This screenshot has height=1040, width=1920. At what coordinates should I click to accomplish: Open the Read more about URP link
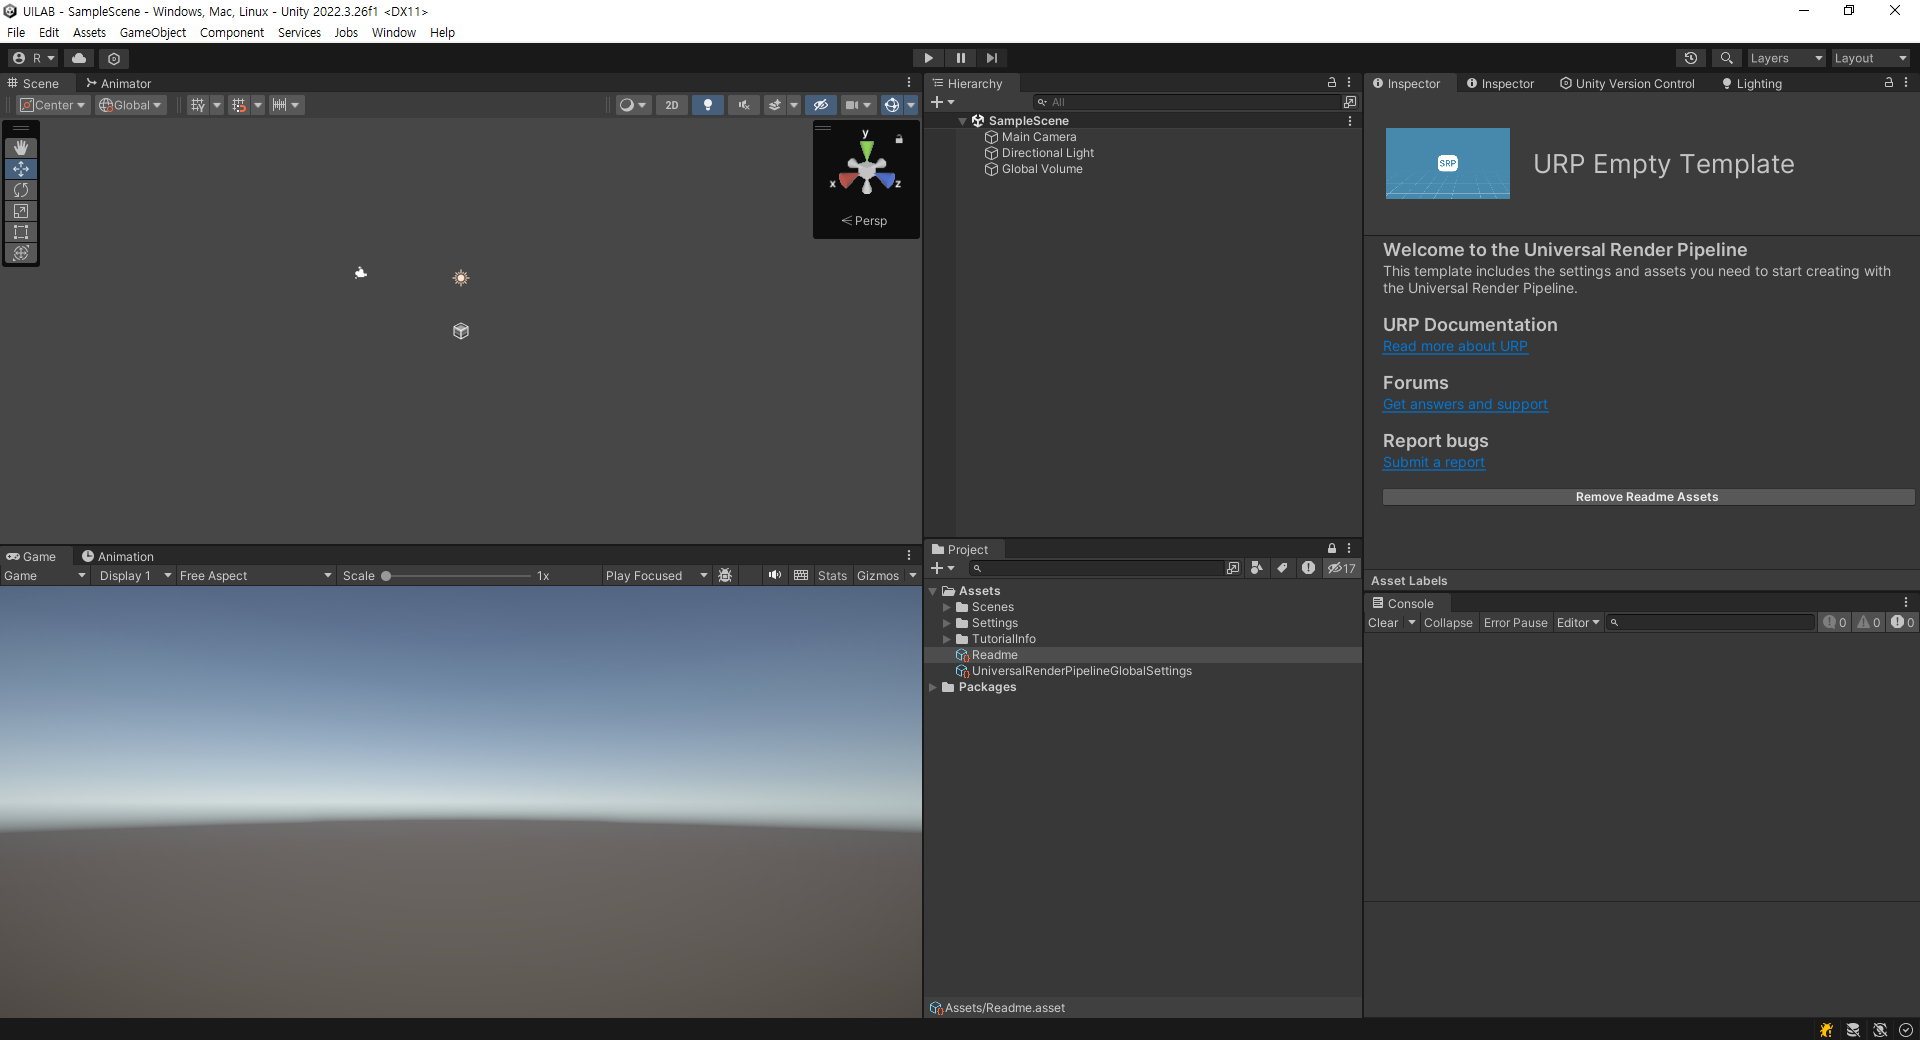click(x=1455, y=346)
